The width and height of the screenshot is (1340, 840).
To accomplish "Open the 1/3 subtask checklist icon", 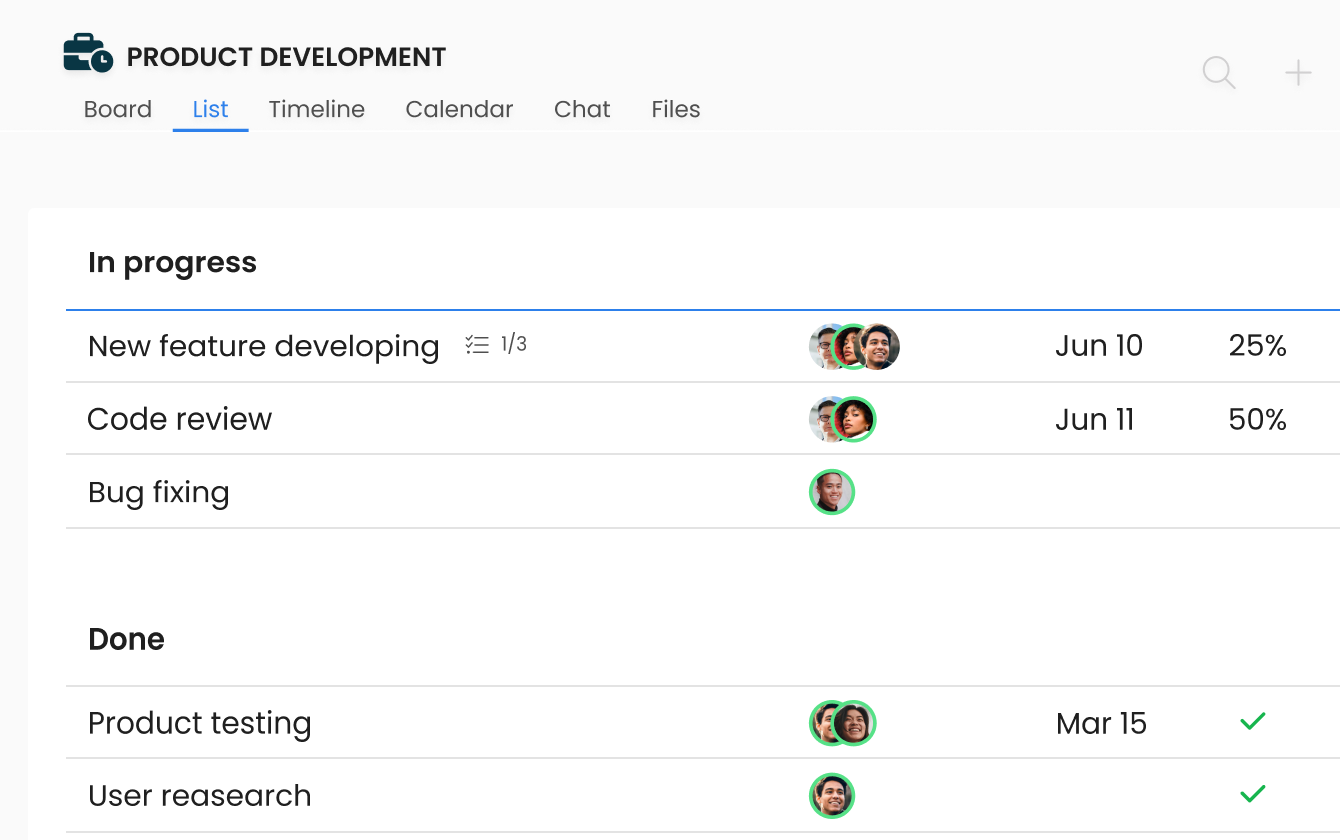I will (x=477, y=345).
